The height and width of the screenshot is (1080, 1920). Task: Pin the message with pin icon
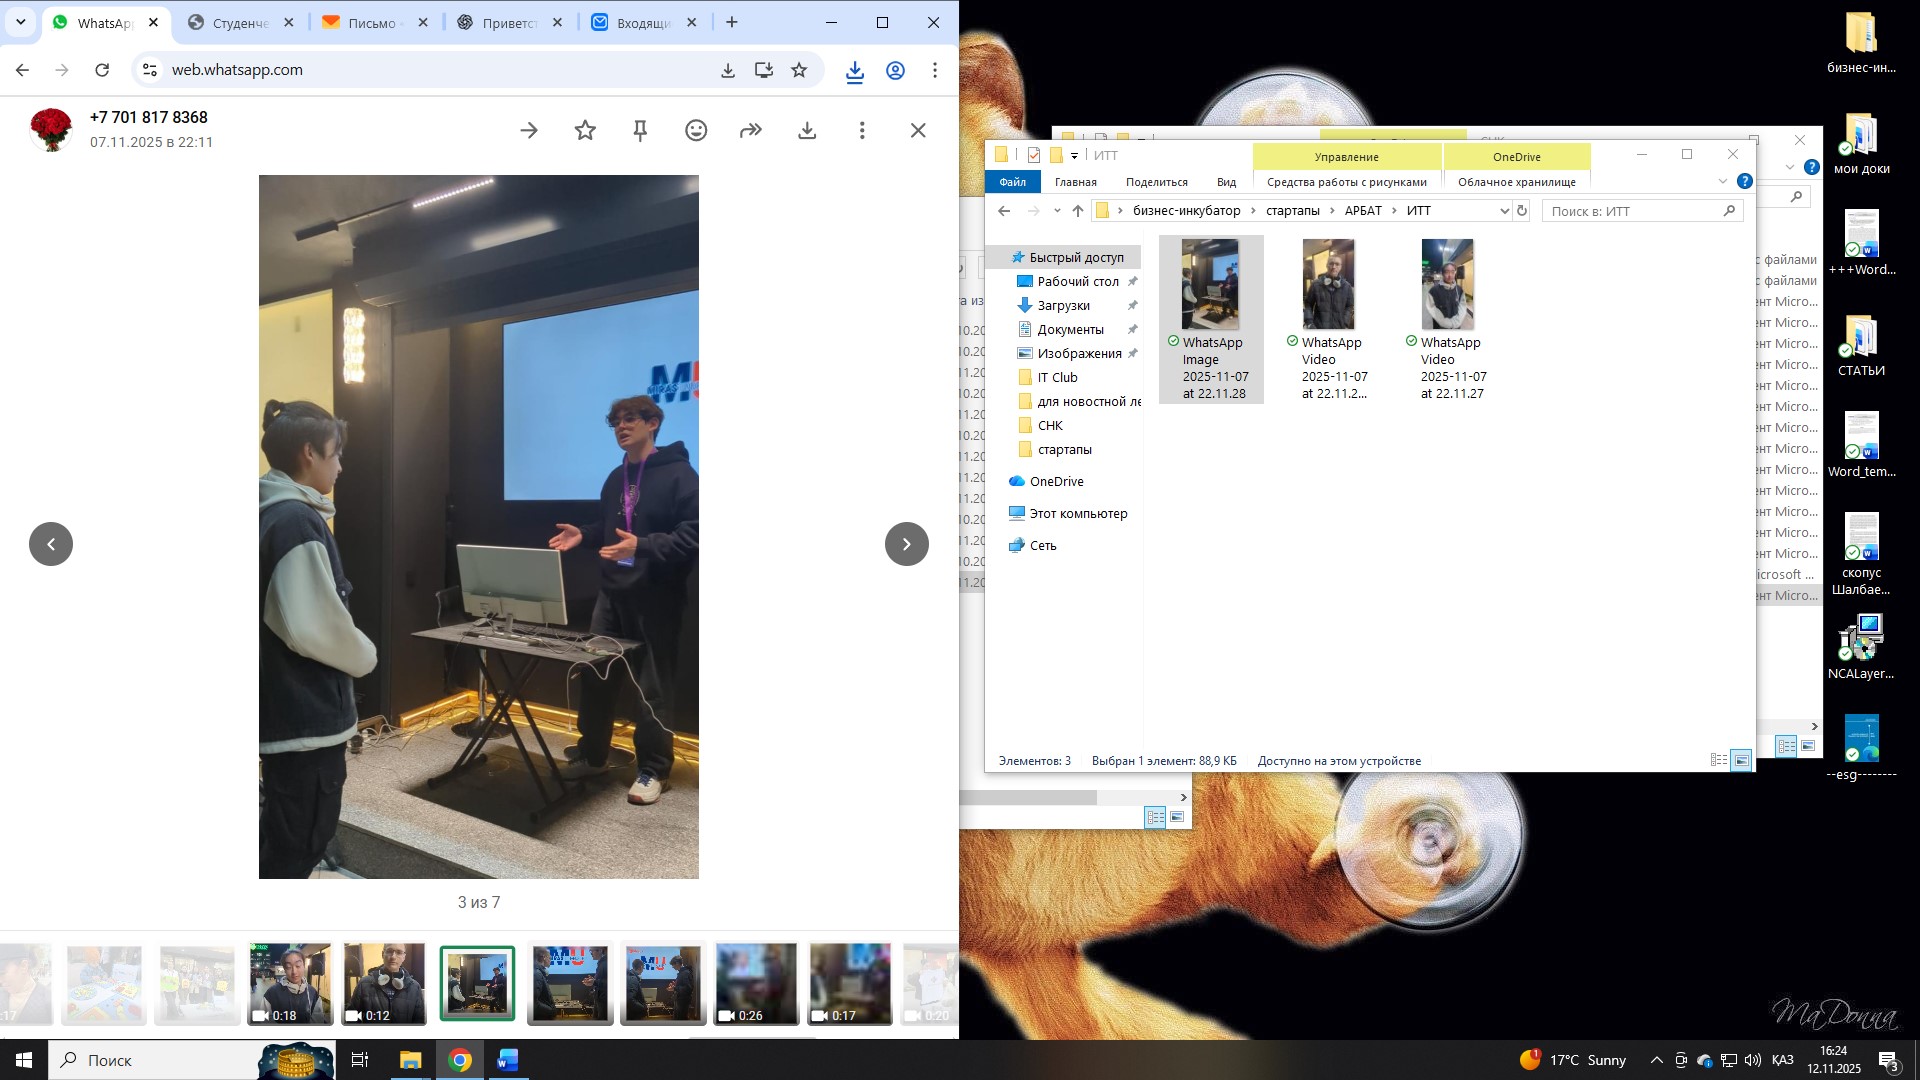click(640, 131)
